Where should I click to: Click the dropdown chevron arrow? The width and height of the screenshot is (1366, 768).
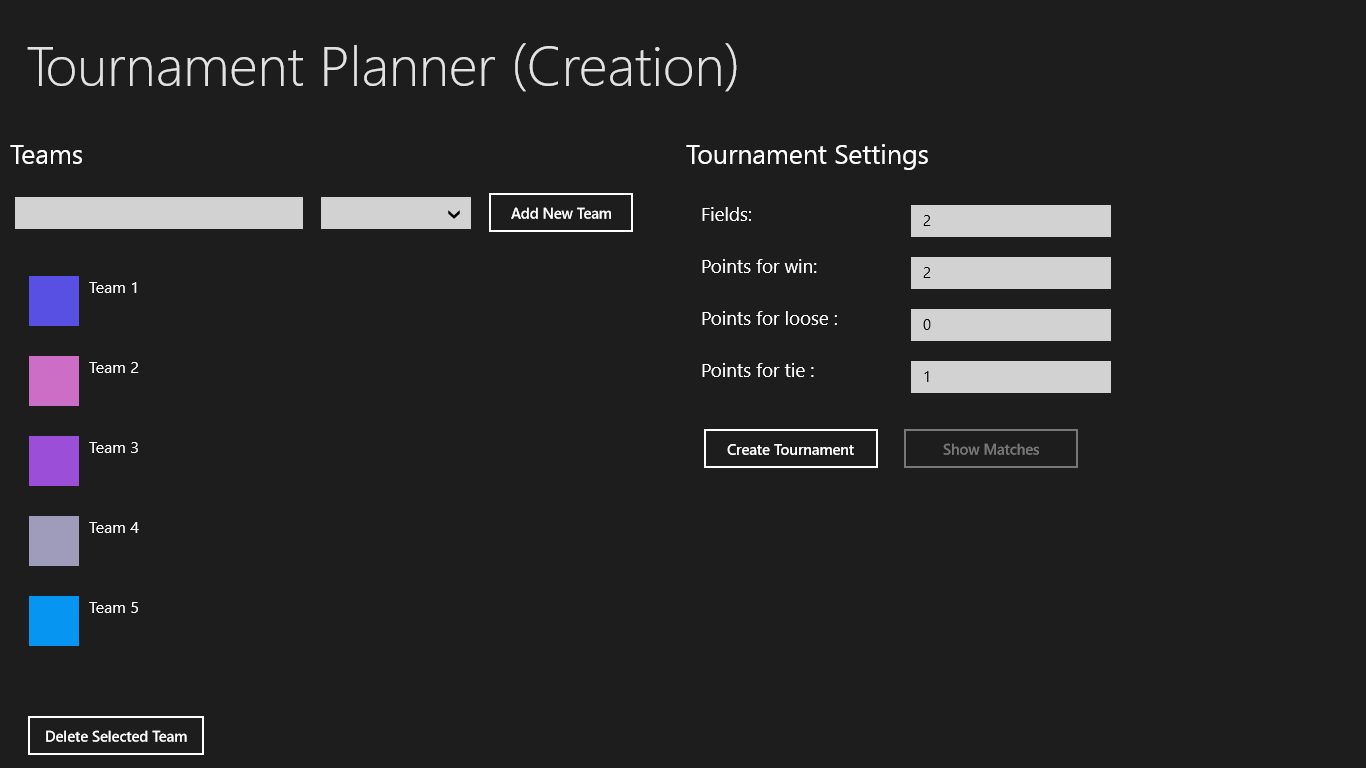coord(453,214)
